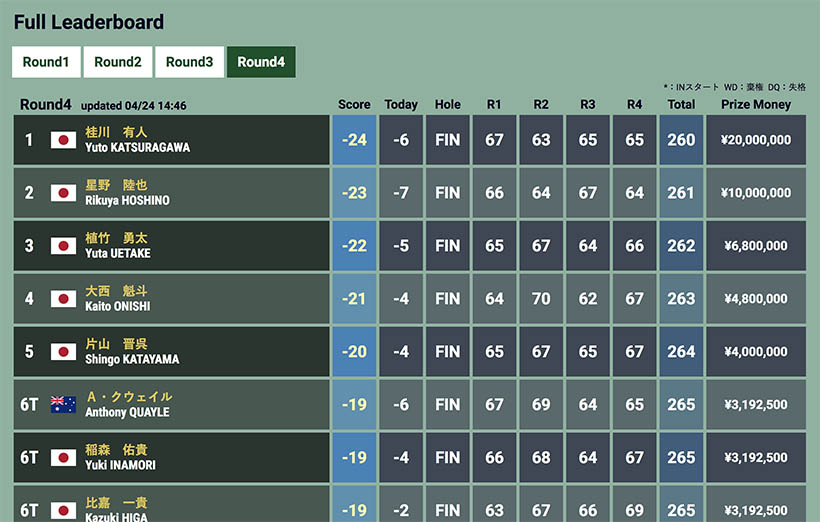Click Australian flag next to Anthony Quayle
This screenshot has height=522, width=820.
(x=63, y=405)
